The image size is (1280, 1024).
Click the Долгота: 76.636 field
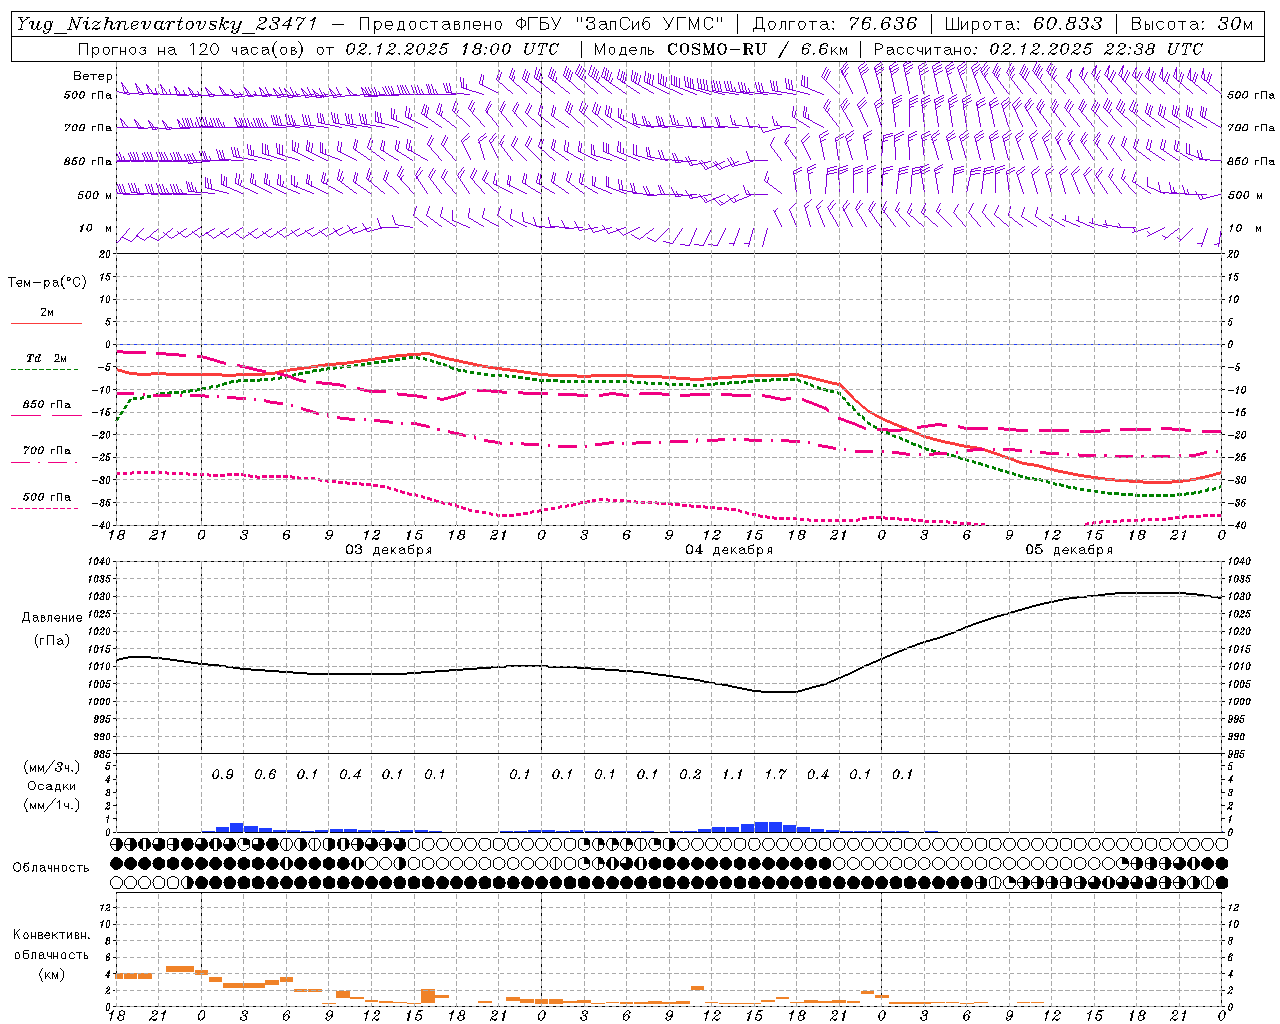click(x=834, y=24)
